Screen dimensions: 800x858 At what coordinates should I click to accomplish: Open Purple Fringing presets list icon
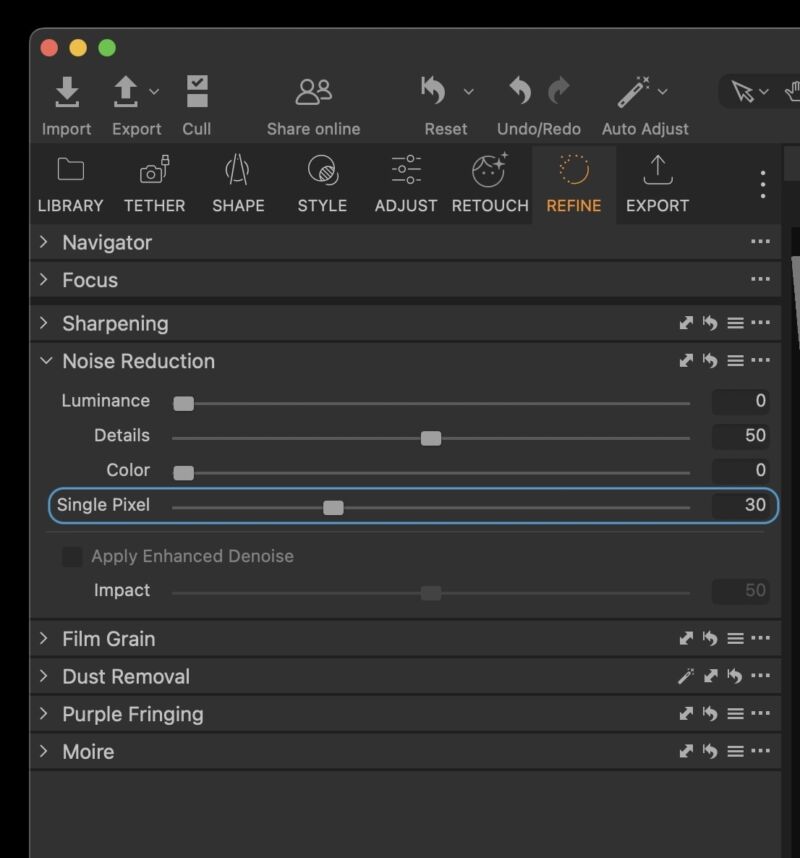pos(735,714)
